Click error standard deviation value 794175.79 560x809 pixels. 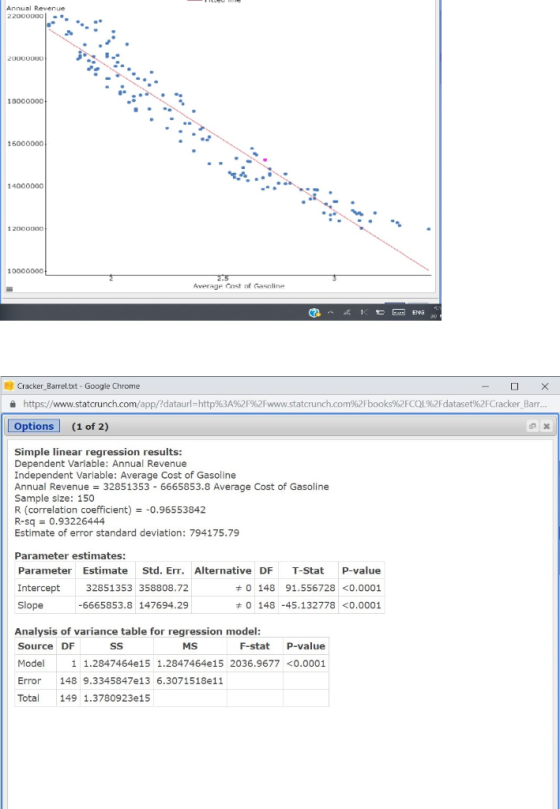[x=214, y=533]
